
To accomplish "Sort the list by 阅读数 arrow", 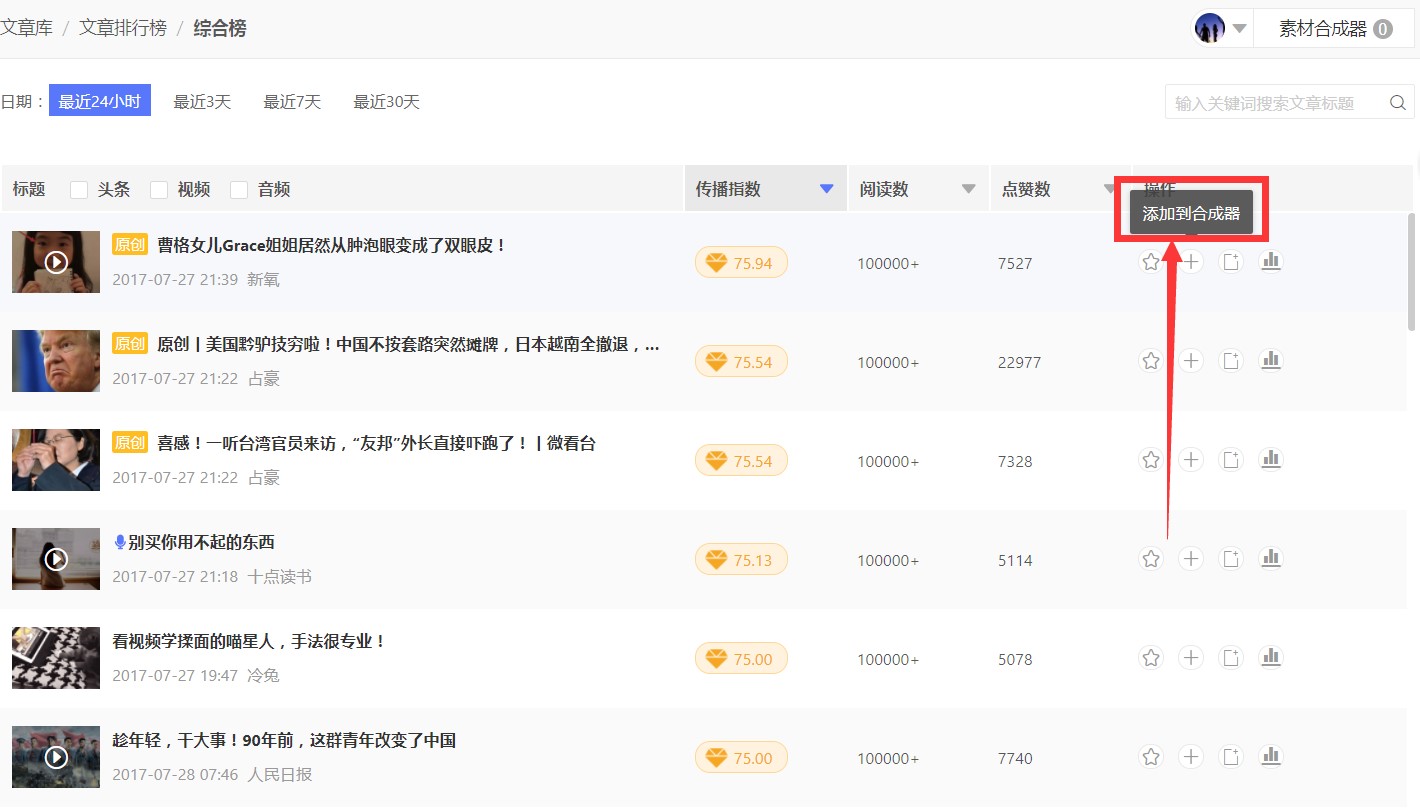I will [x=968, y=189].
